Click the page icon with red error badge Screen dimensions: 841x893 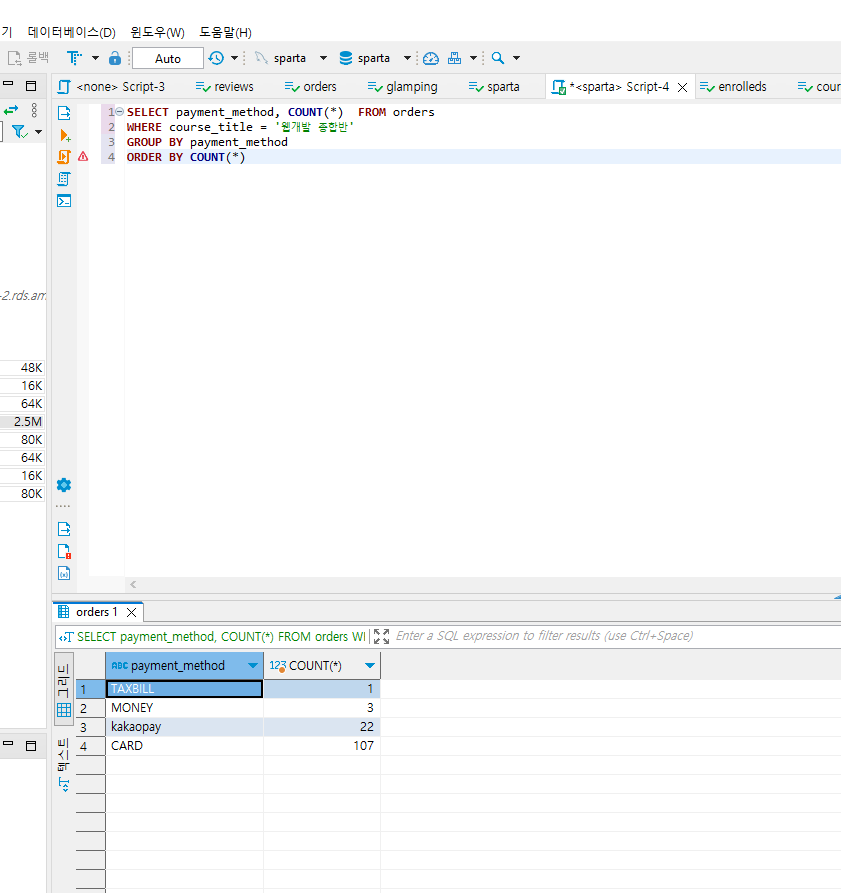point(64,551)
